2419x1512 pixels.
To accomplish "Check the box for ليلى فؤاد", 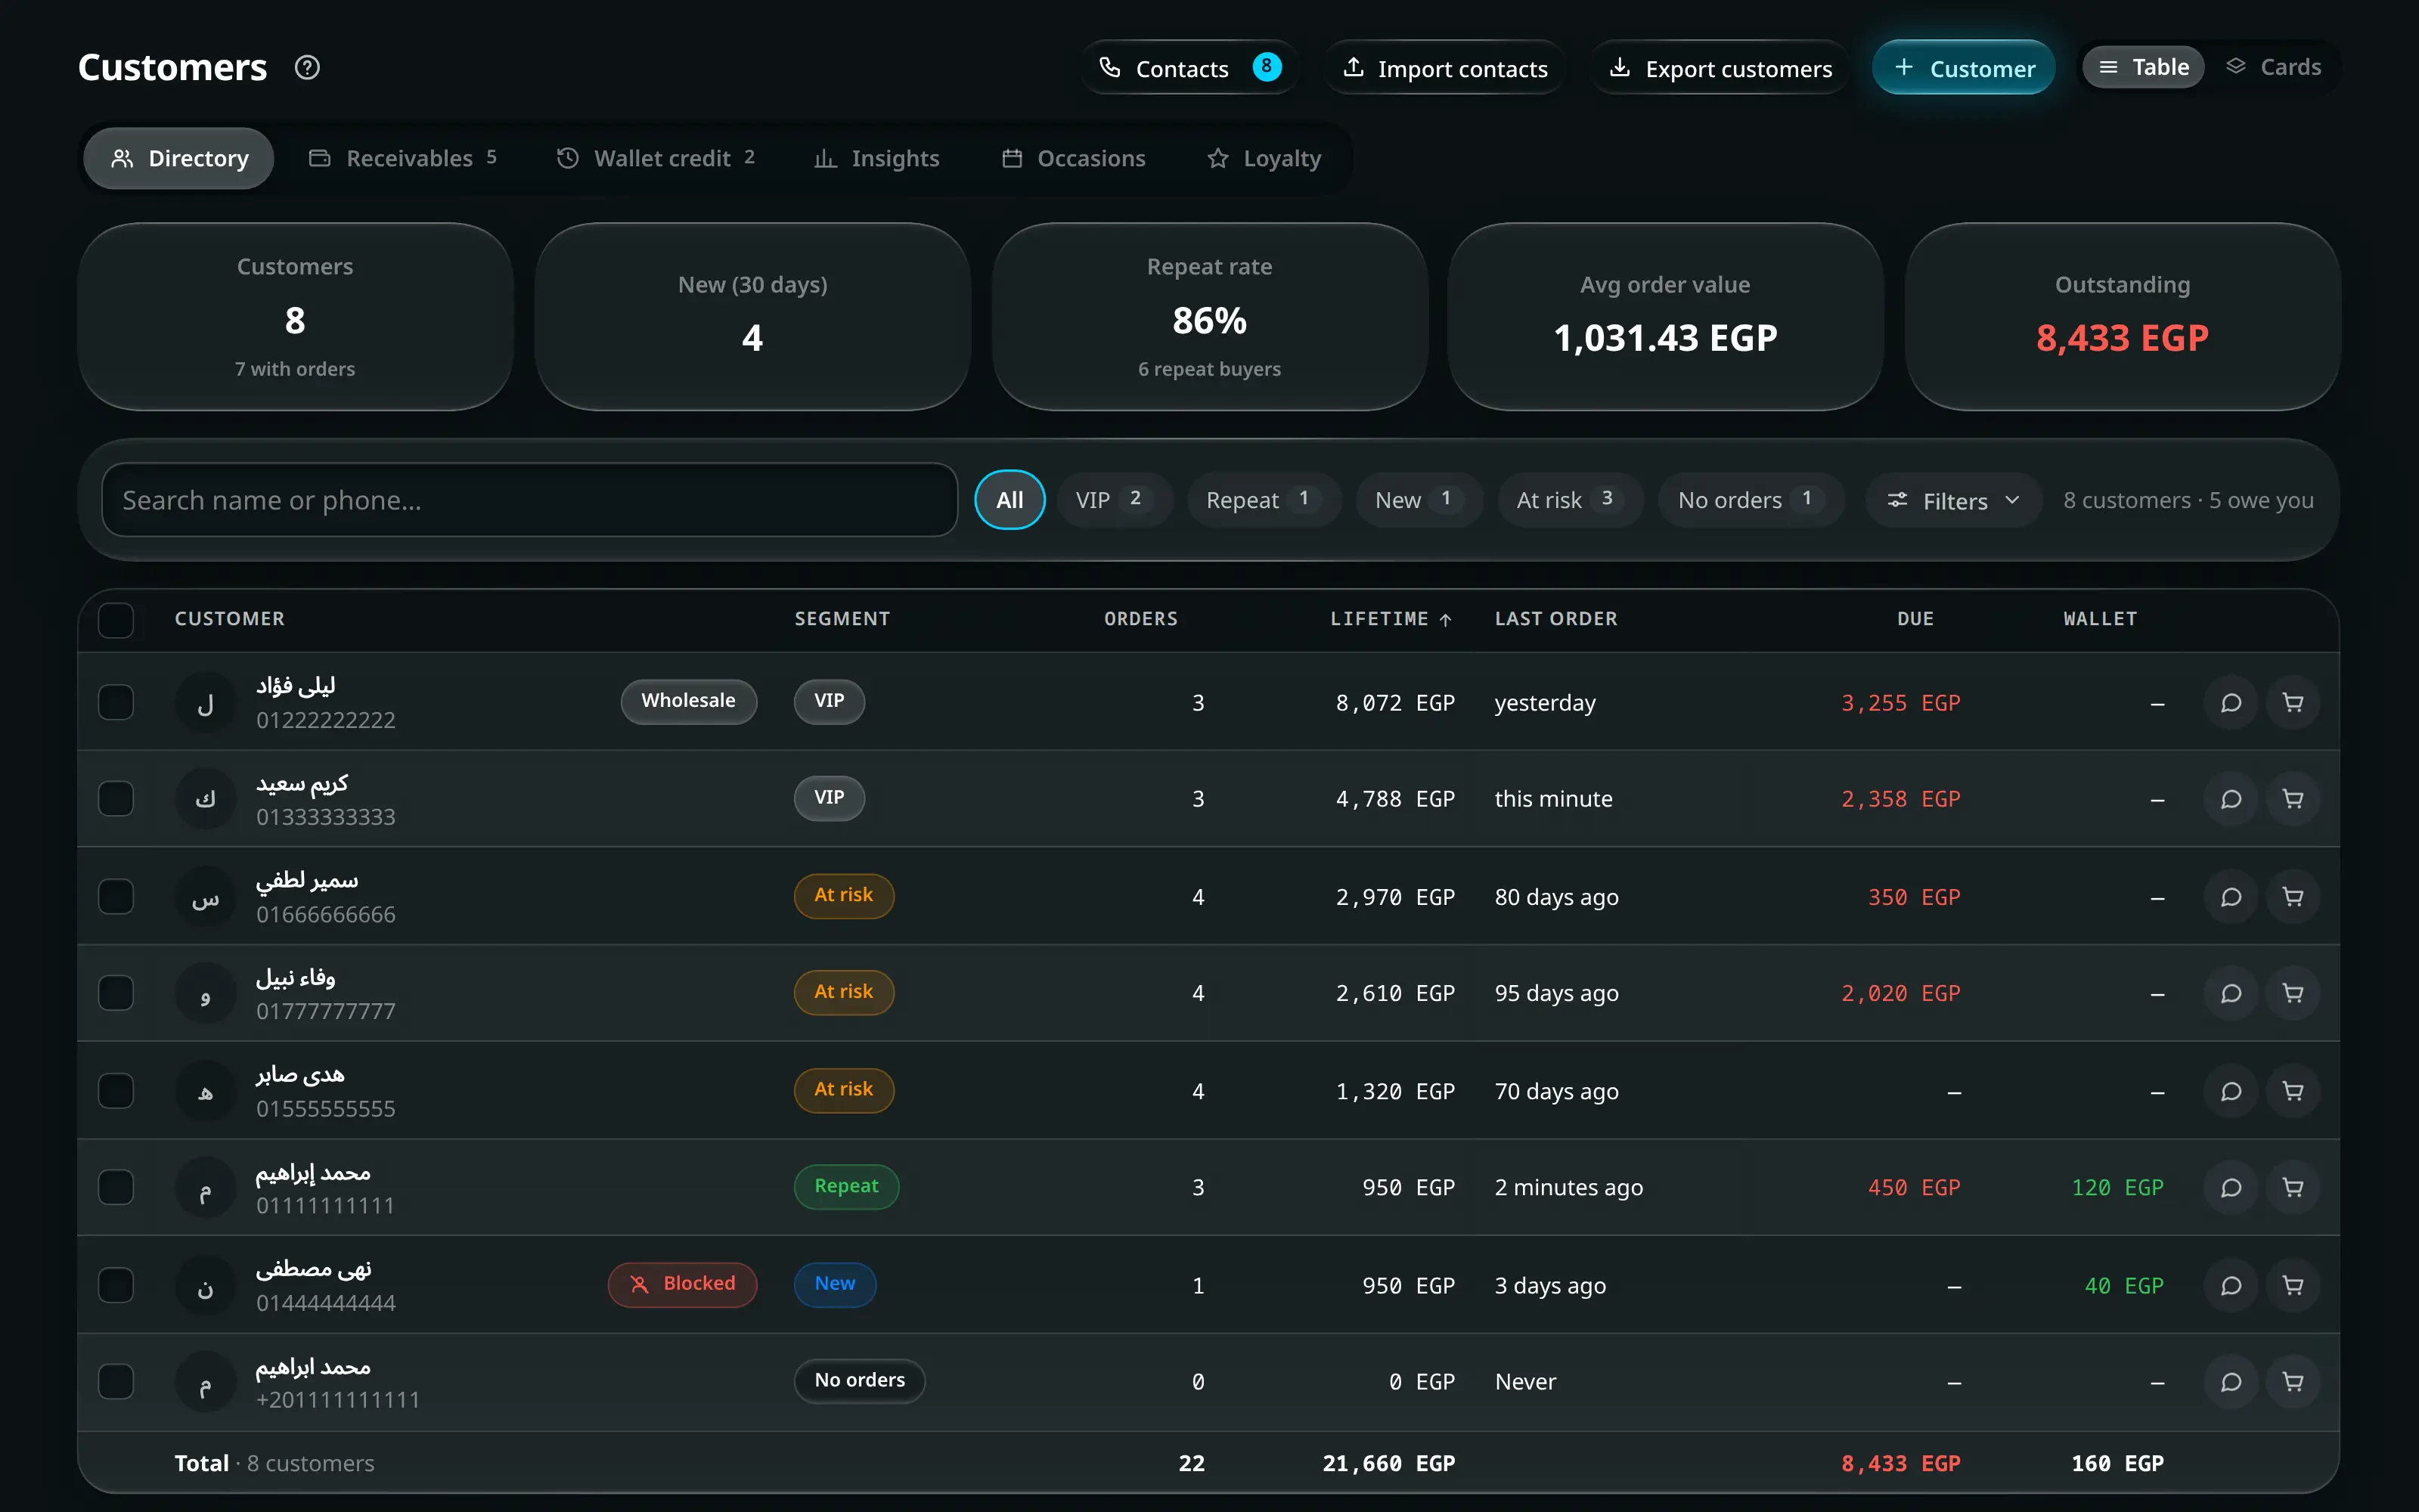I will [x=116, y=702].
